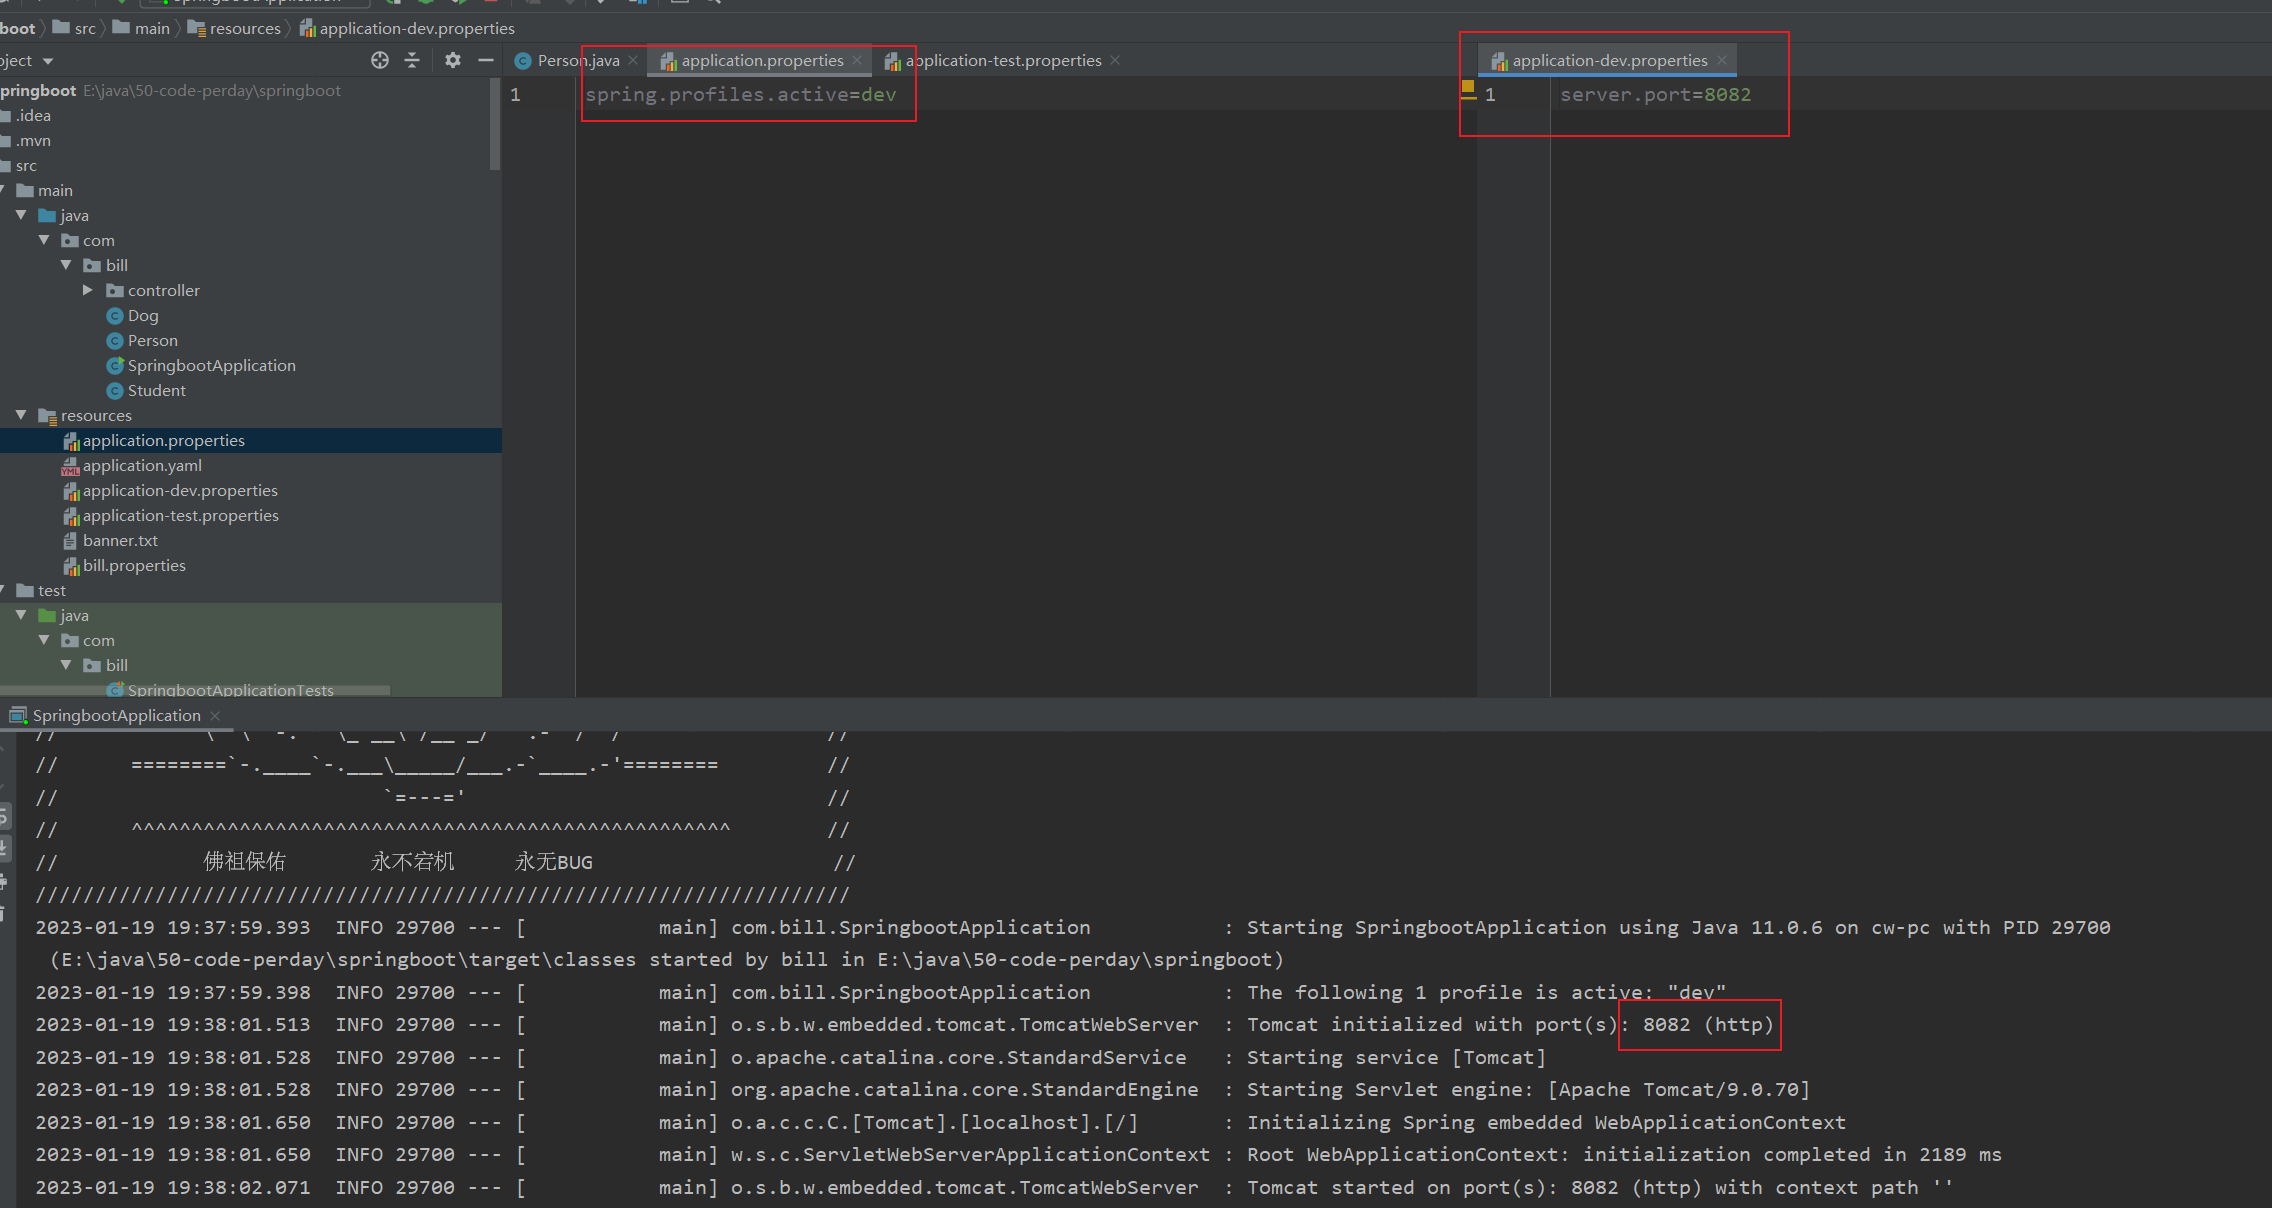Viewport: 2272px width, 1208px height.
Task: Click resources in breadcrumb path
Action: tap(245, 28)
